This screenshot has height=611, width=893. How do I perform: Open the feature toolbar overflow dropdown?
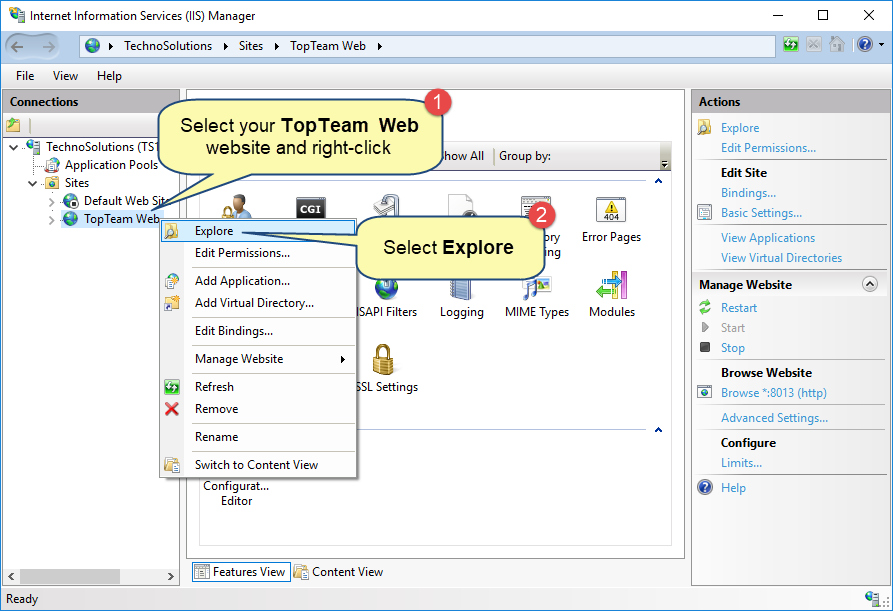tap(664, 163)
